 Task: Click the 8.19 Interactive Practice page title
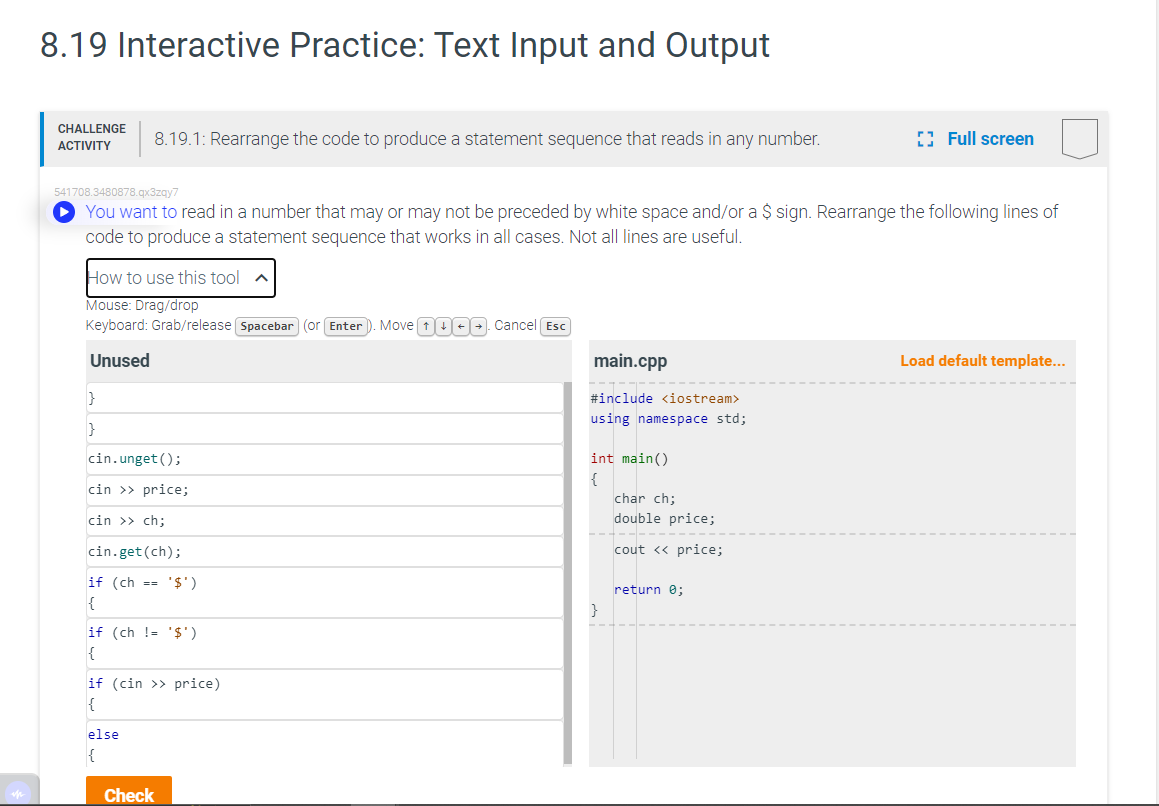tap(405, 45)
